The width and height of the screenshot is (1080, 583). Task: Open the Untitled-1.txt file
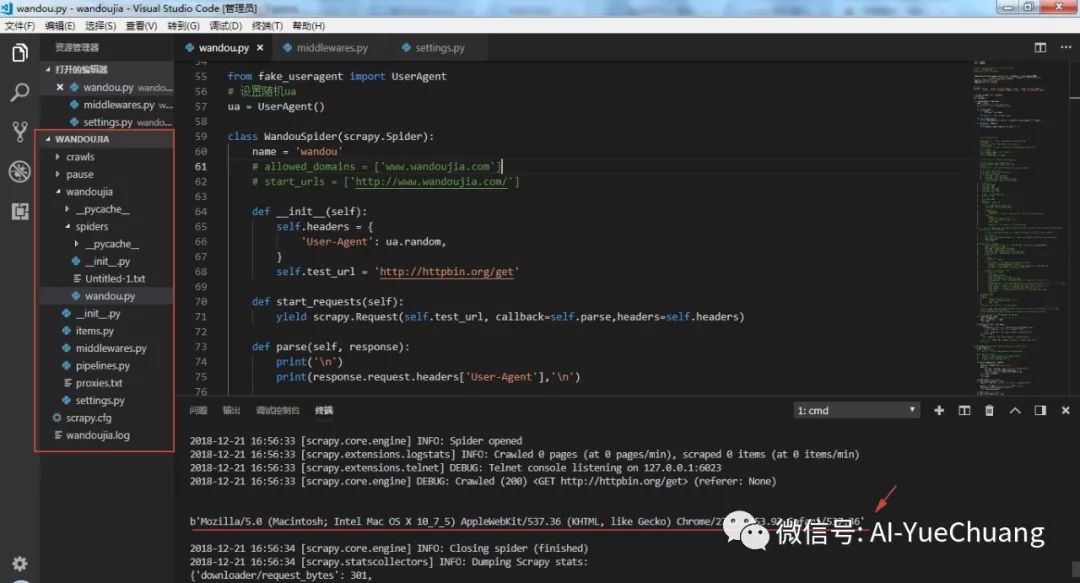point(107,278)
